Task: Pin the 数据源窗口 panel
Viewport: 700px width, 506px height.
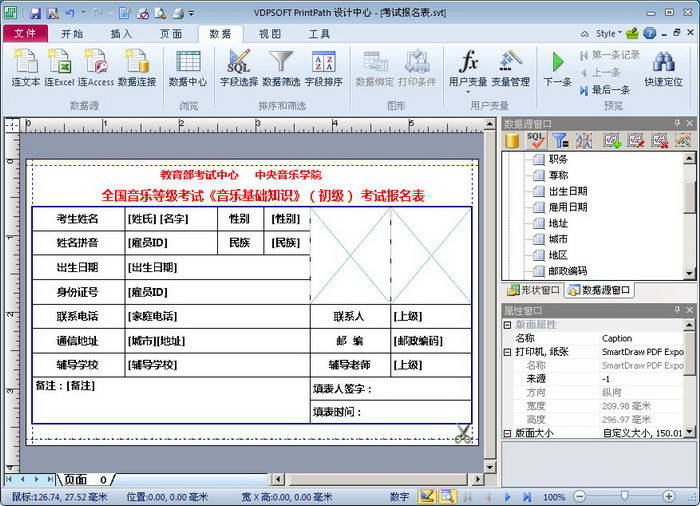Action: pos(677,124)
